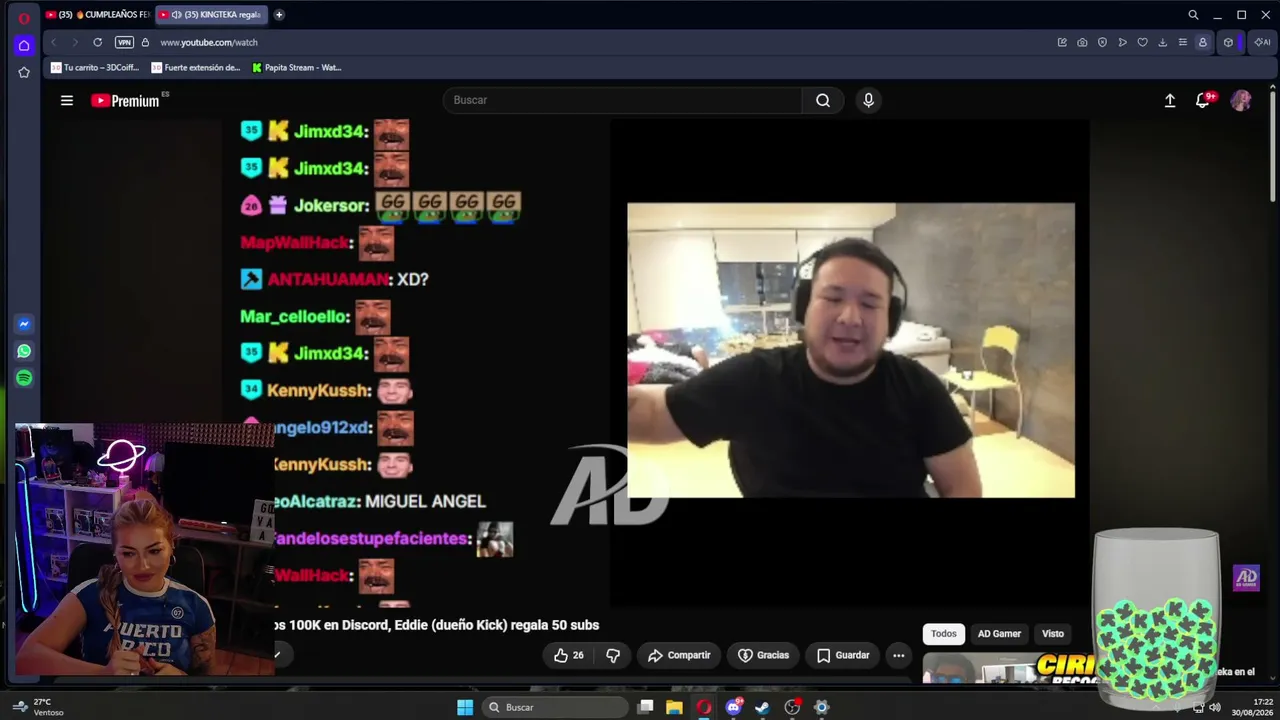This screenshot has height=720, width=1280.
Task: Select the 'Todos' filter chip
Action: coord(944,633)
